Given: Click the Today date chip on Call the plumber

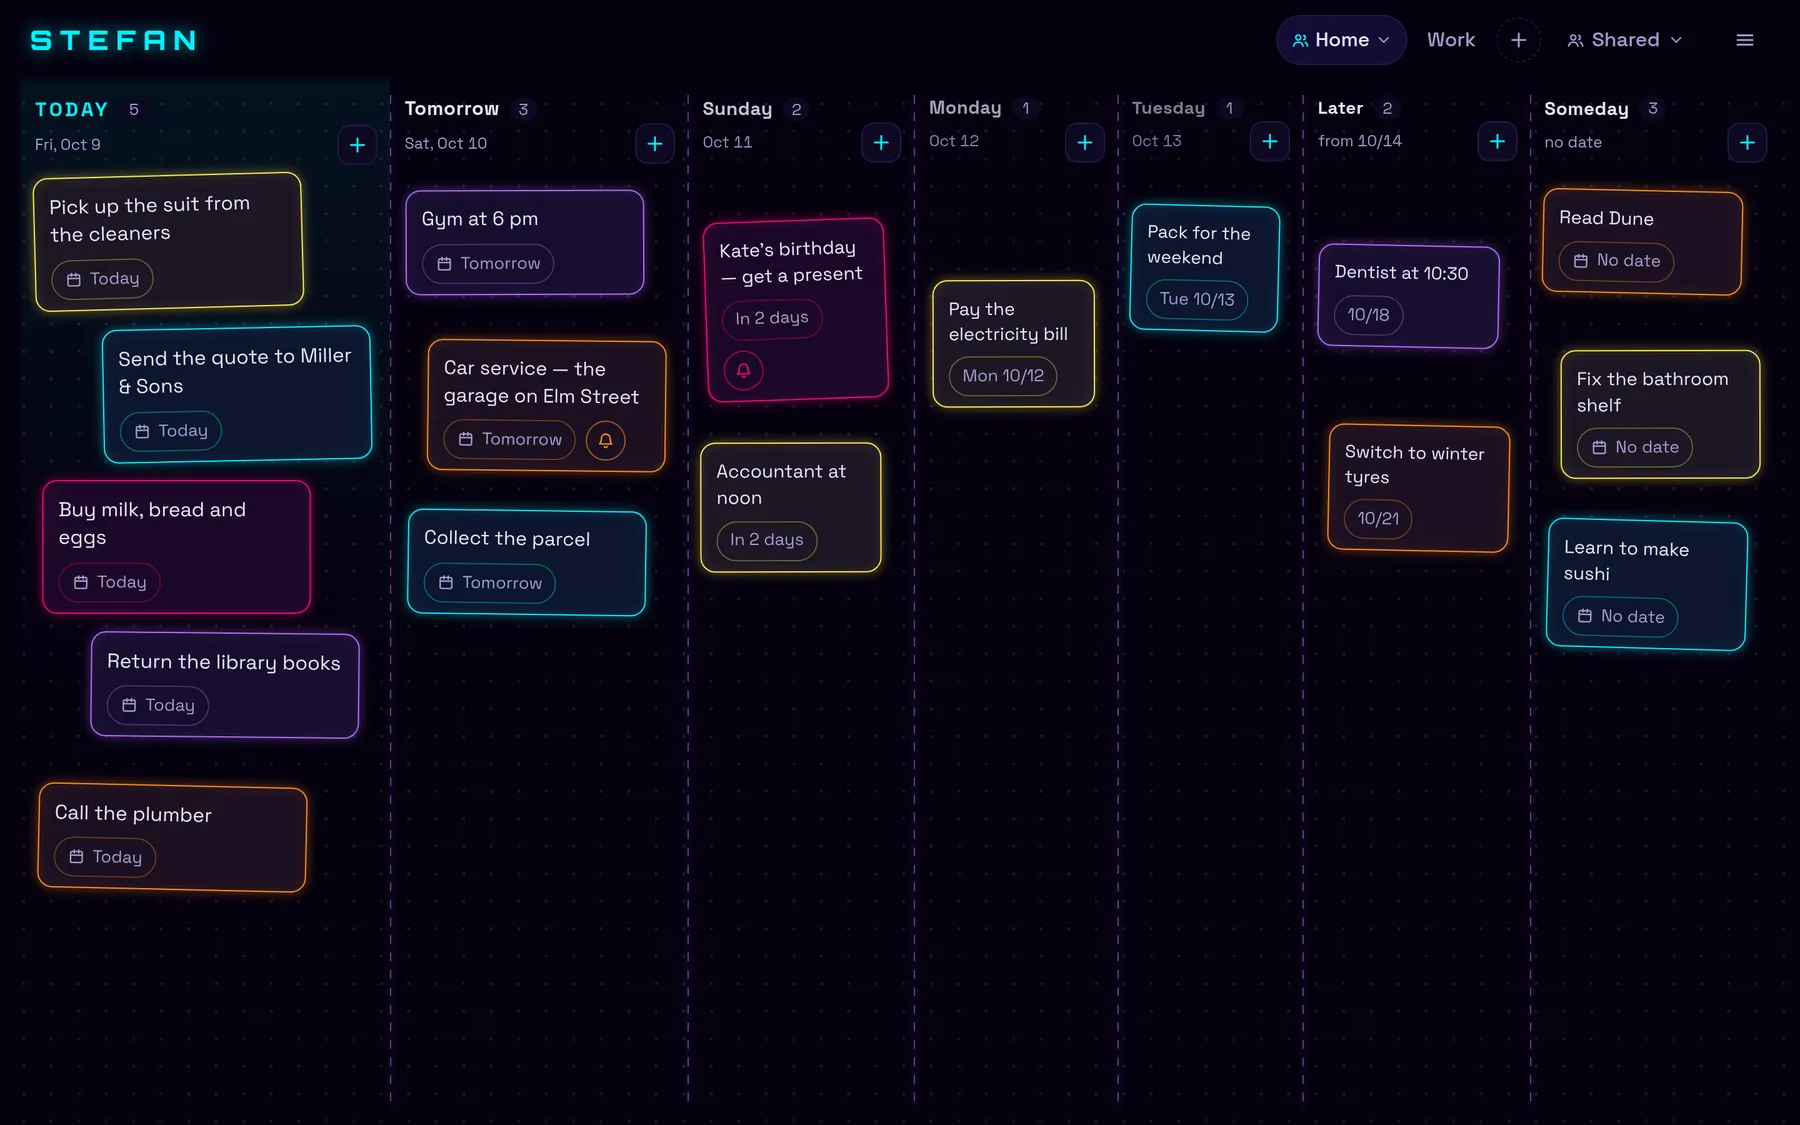Looking at the screenshot, I should click(105, 857).
